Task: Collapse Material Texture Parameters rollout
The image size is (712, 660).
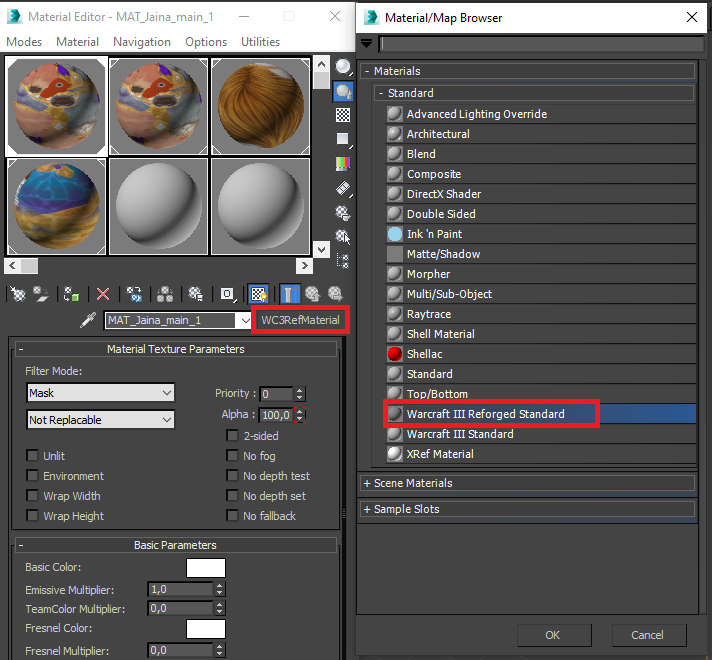Action: [x=176, y=349]
